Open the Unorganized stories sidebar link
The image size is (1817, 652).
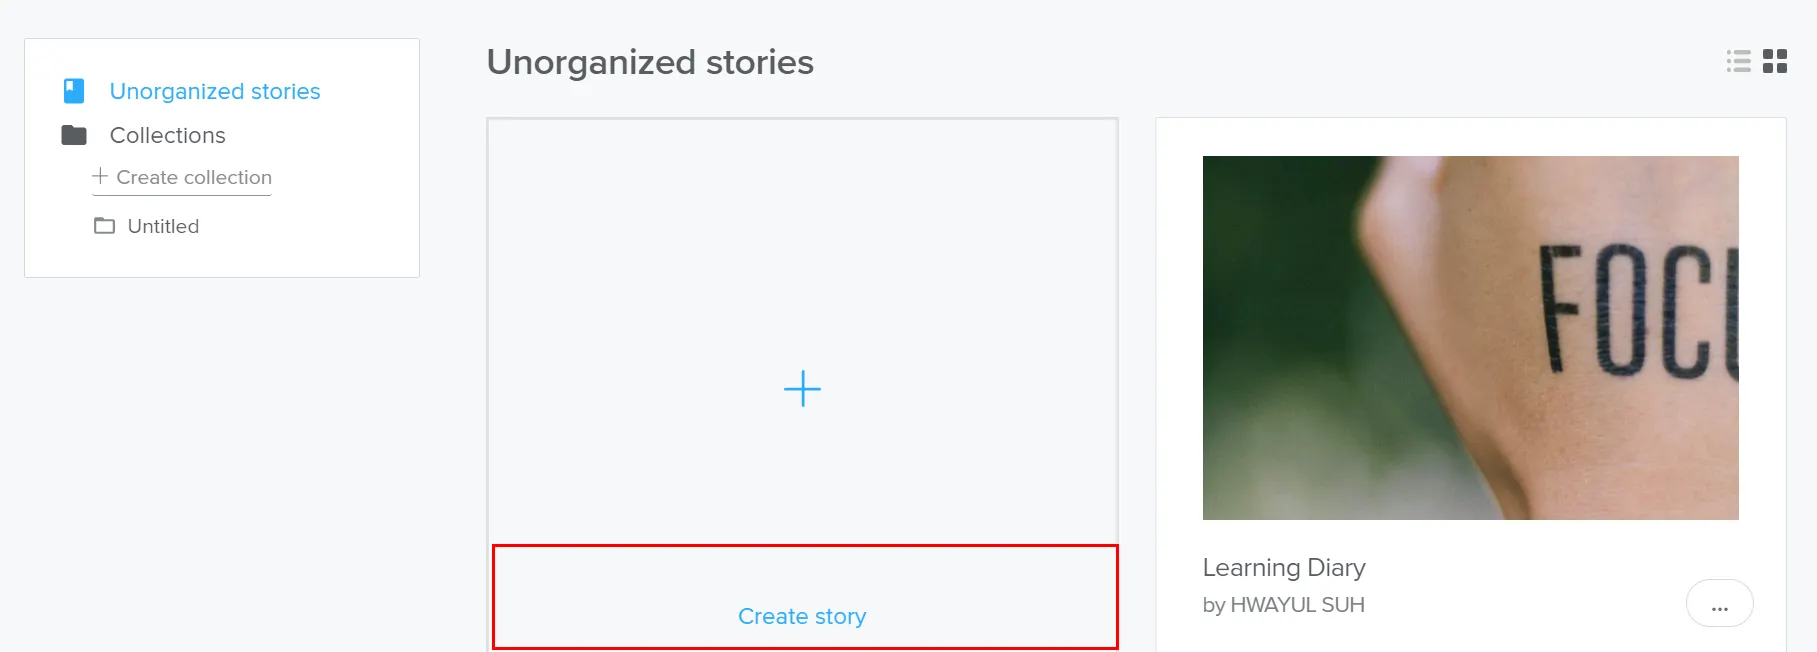(x=215, y=91)
